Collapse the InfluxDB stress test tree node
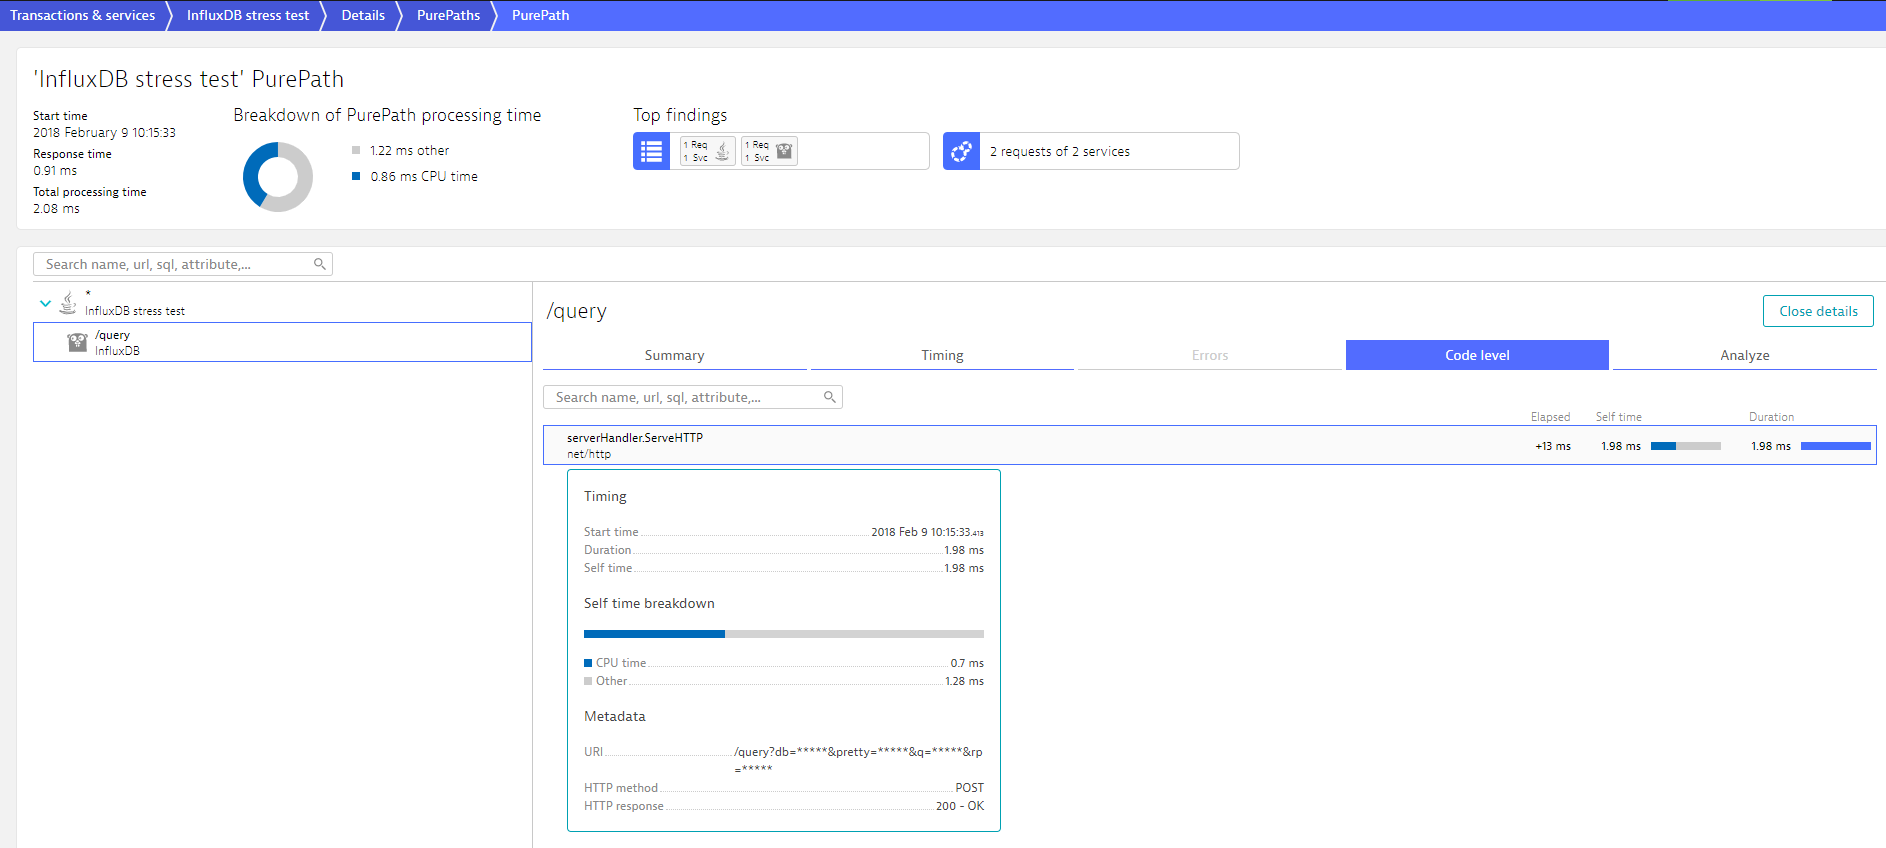 (45, 303)
